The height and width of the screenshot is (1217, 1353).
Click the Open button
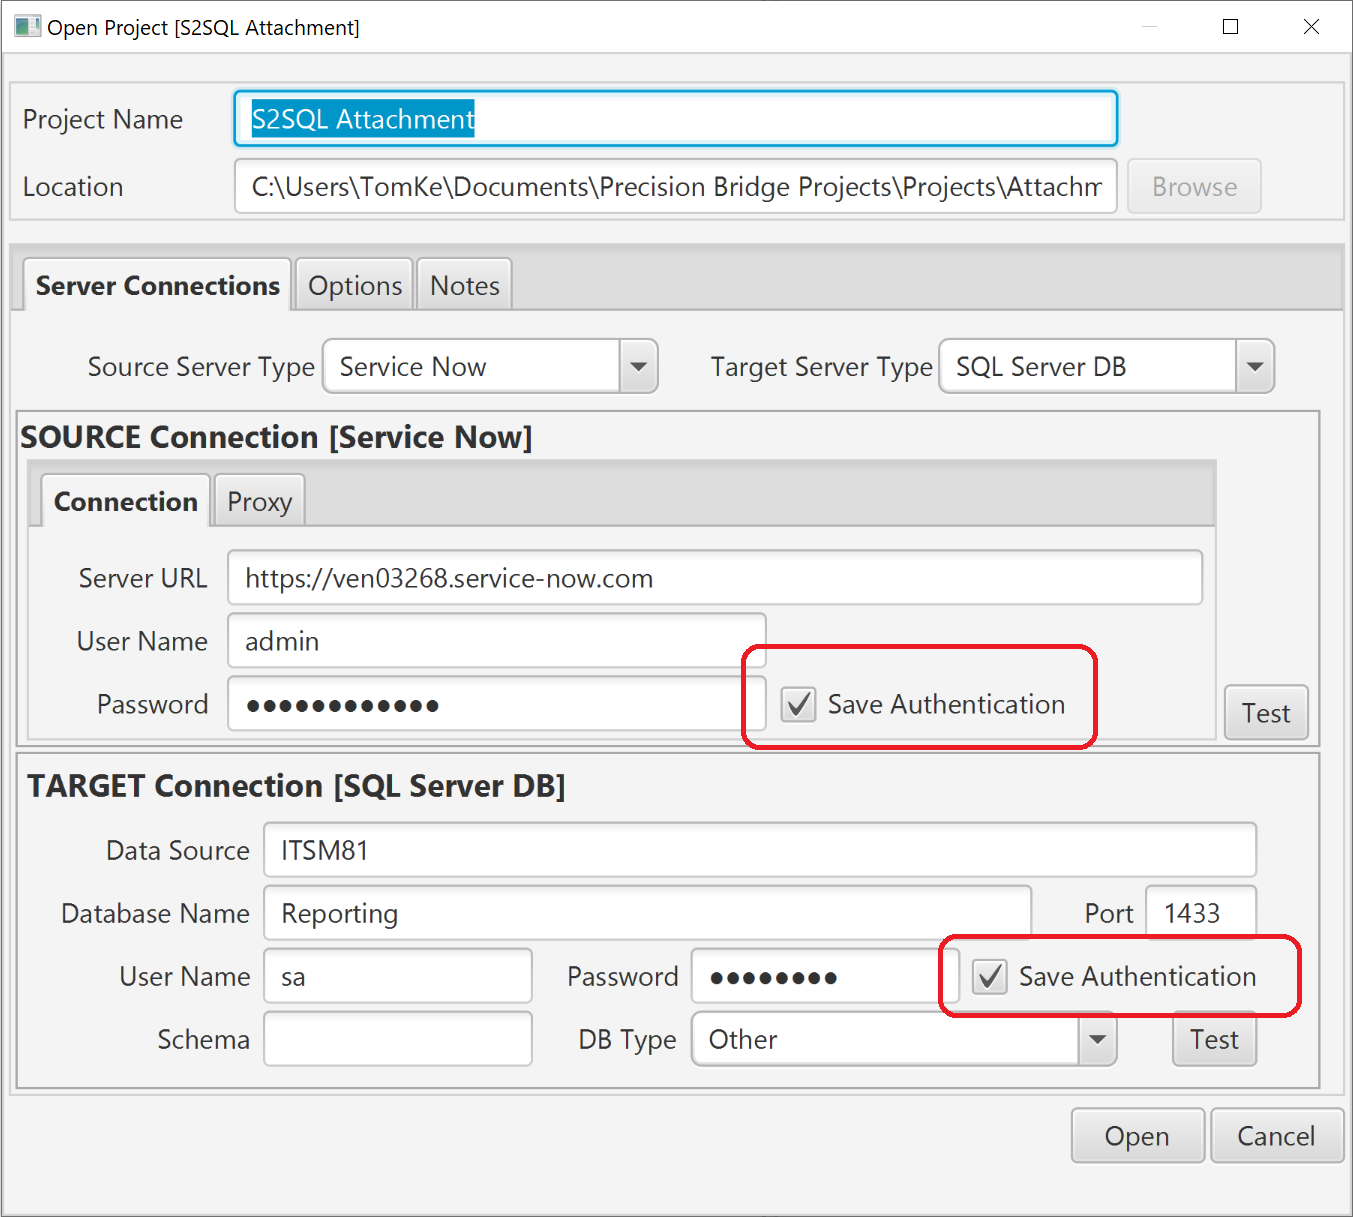point(1137,1136)
